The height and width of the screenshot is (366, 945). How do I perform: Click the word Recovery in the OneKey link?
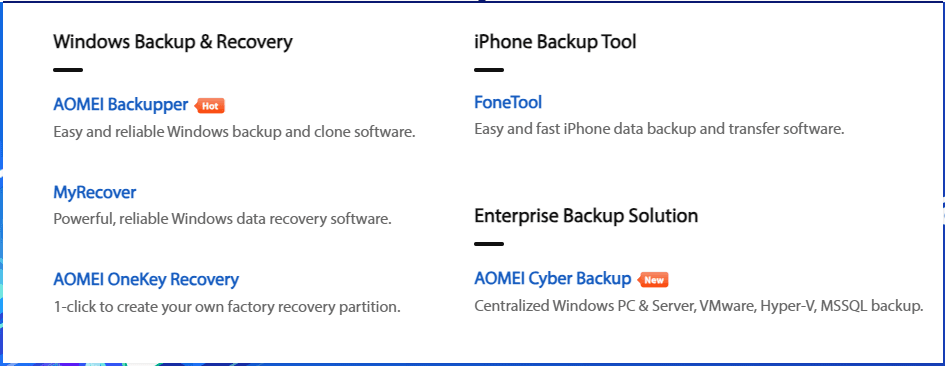(x=204, y=279)
